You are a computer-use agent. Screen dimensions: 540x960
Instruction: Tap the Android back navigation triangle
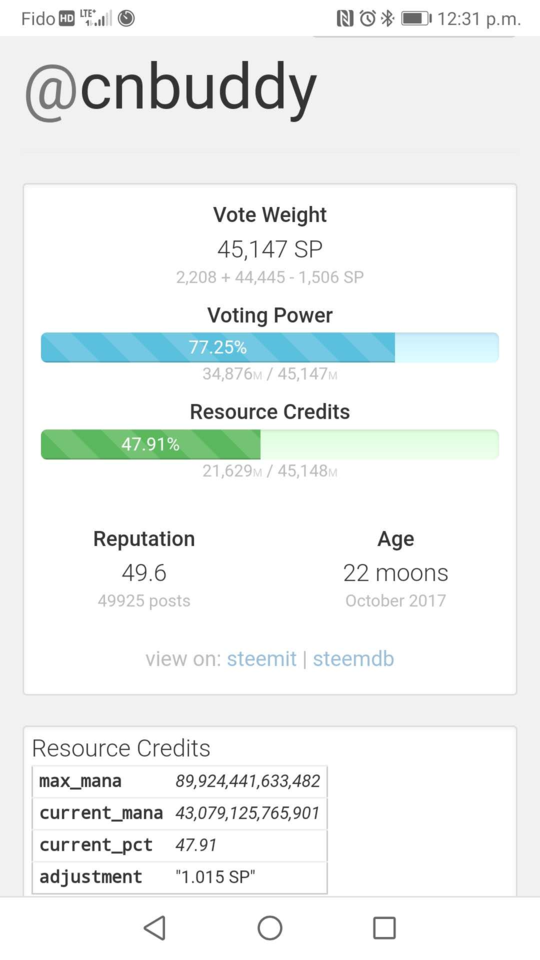coord(155,928)
